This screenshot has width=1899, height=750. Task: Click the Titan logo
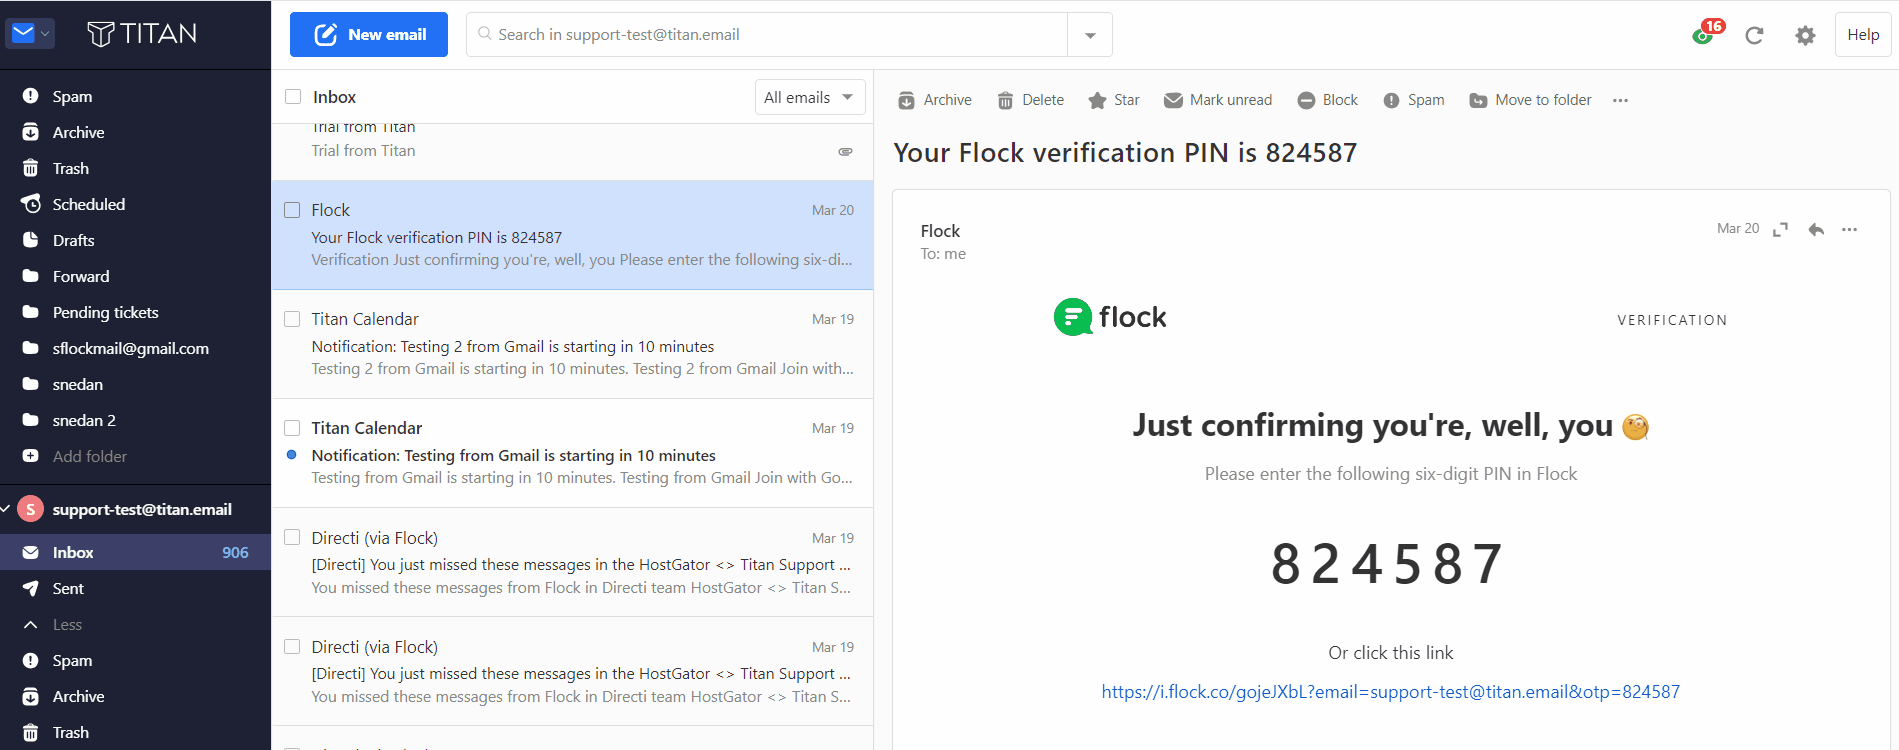[x=142, y=34]
